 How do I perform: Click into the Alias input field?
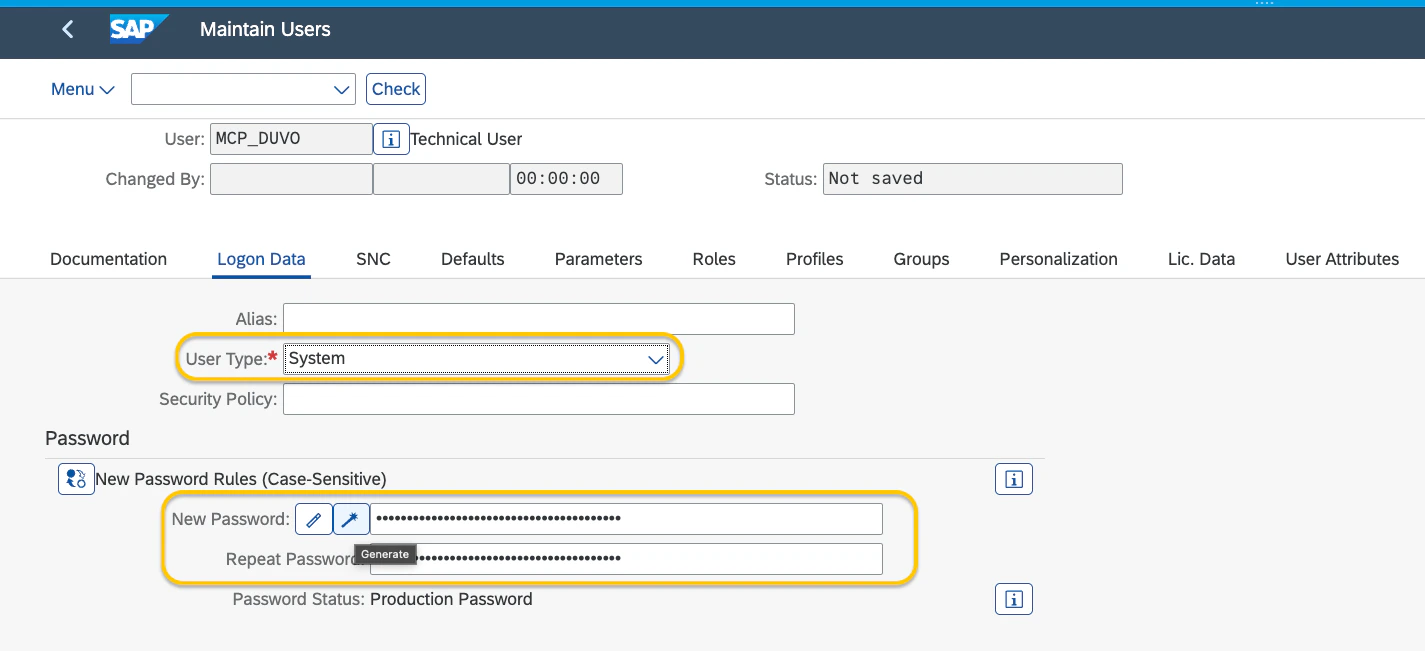[539, 319]
